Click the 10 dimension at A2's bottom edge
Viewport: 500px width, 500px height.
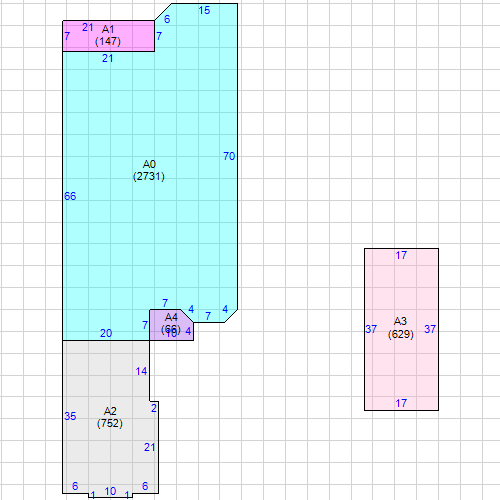click(110, 491)
